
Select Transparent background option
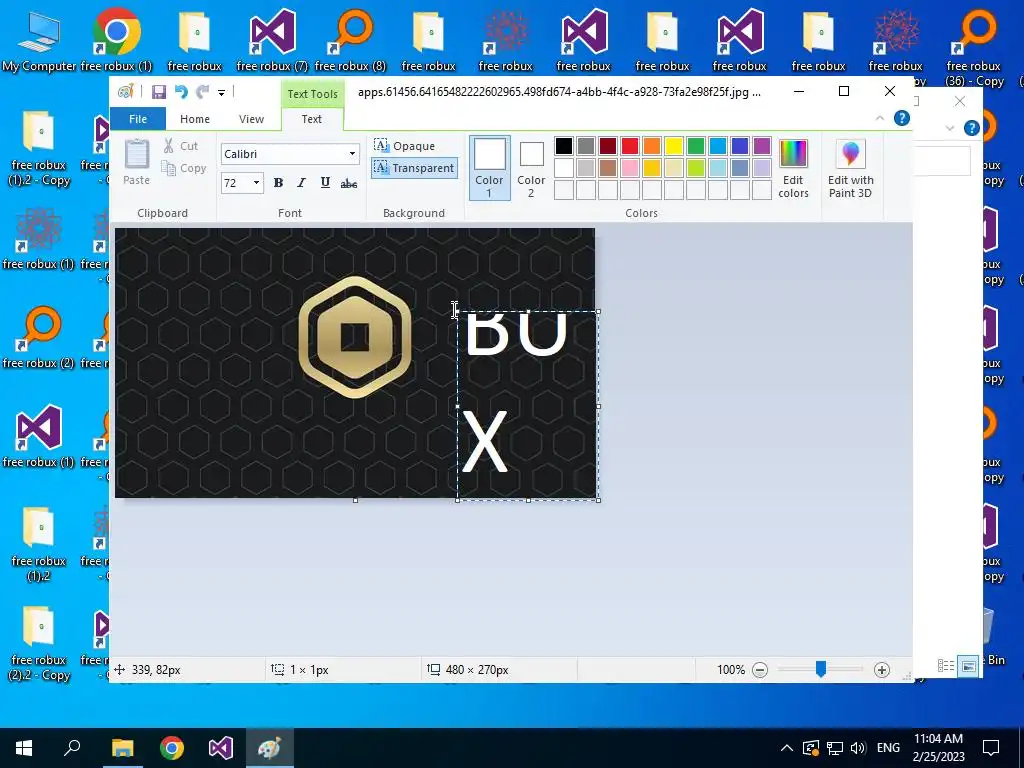[x=414, y=168]
